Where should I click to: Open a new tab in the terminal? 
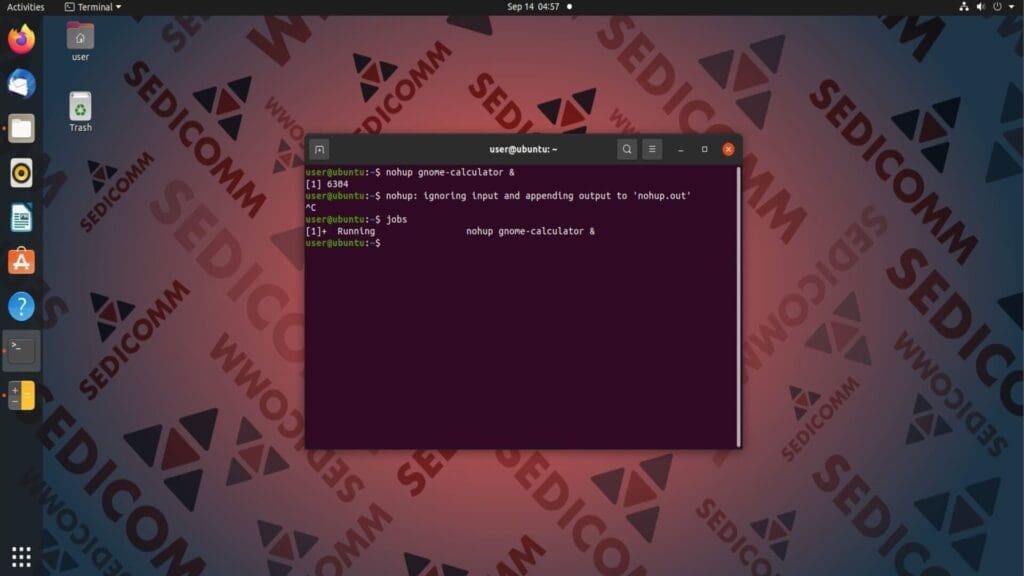click(x=319, y=150)
